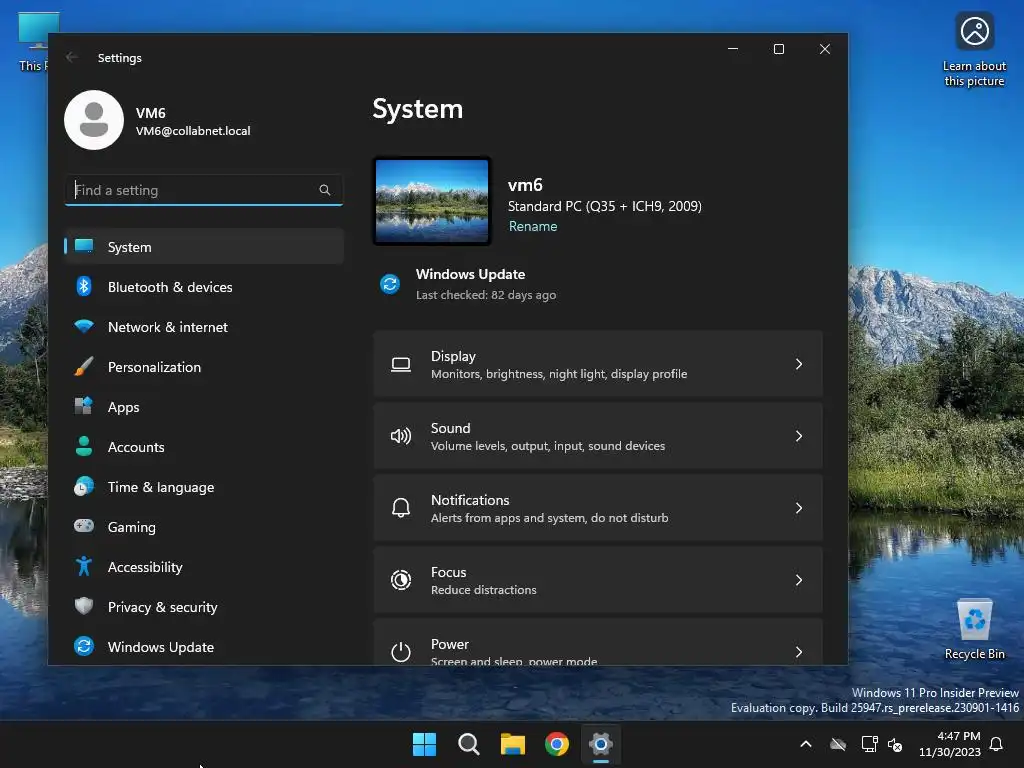1024x768 pixels.
Task: Click the Apps icon in sidebar
Action: click(84, 406)
